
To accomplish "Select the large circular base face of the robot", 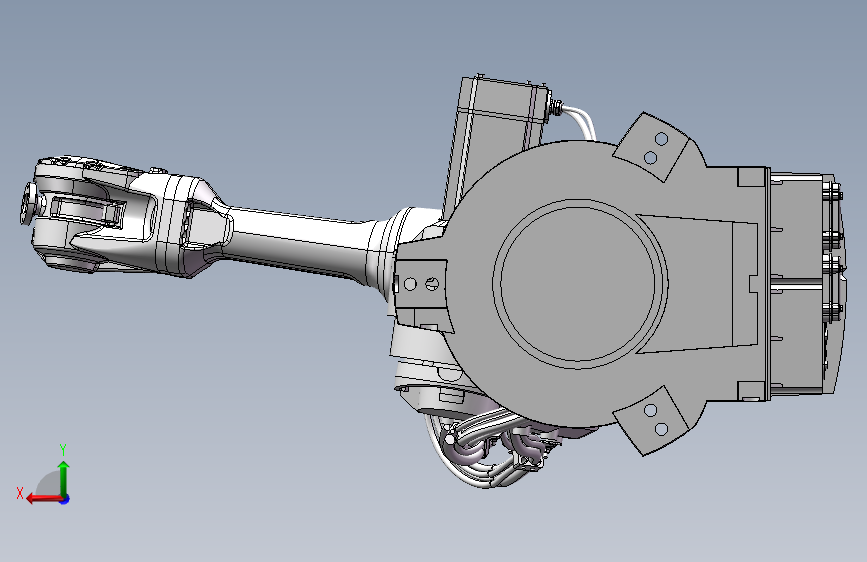I will click(579, 283).
